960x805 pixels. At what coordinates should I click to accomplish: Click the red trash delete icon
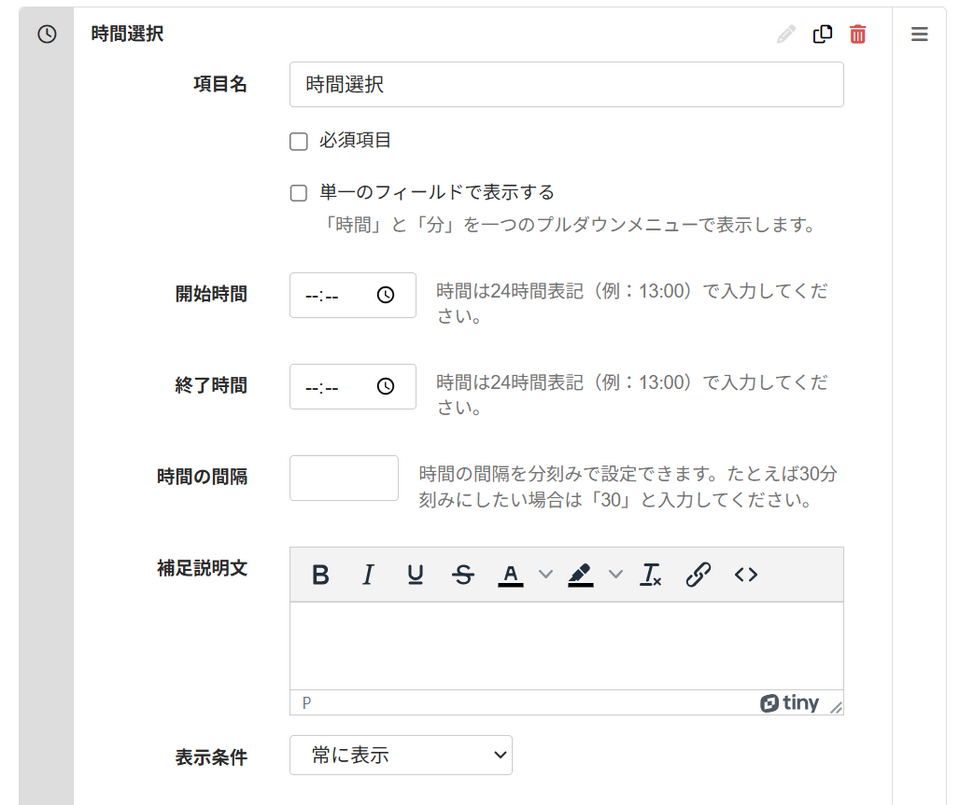tap(858, 34)
